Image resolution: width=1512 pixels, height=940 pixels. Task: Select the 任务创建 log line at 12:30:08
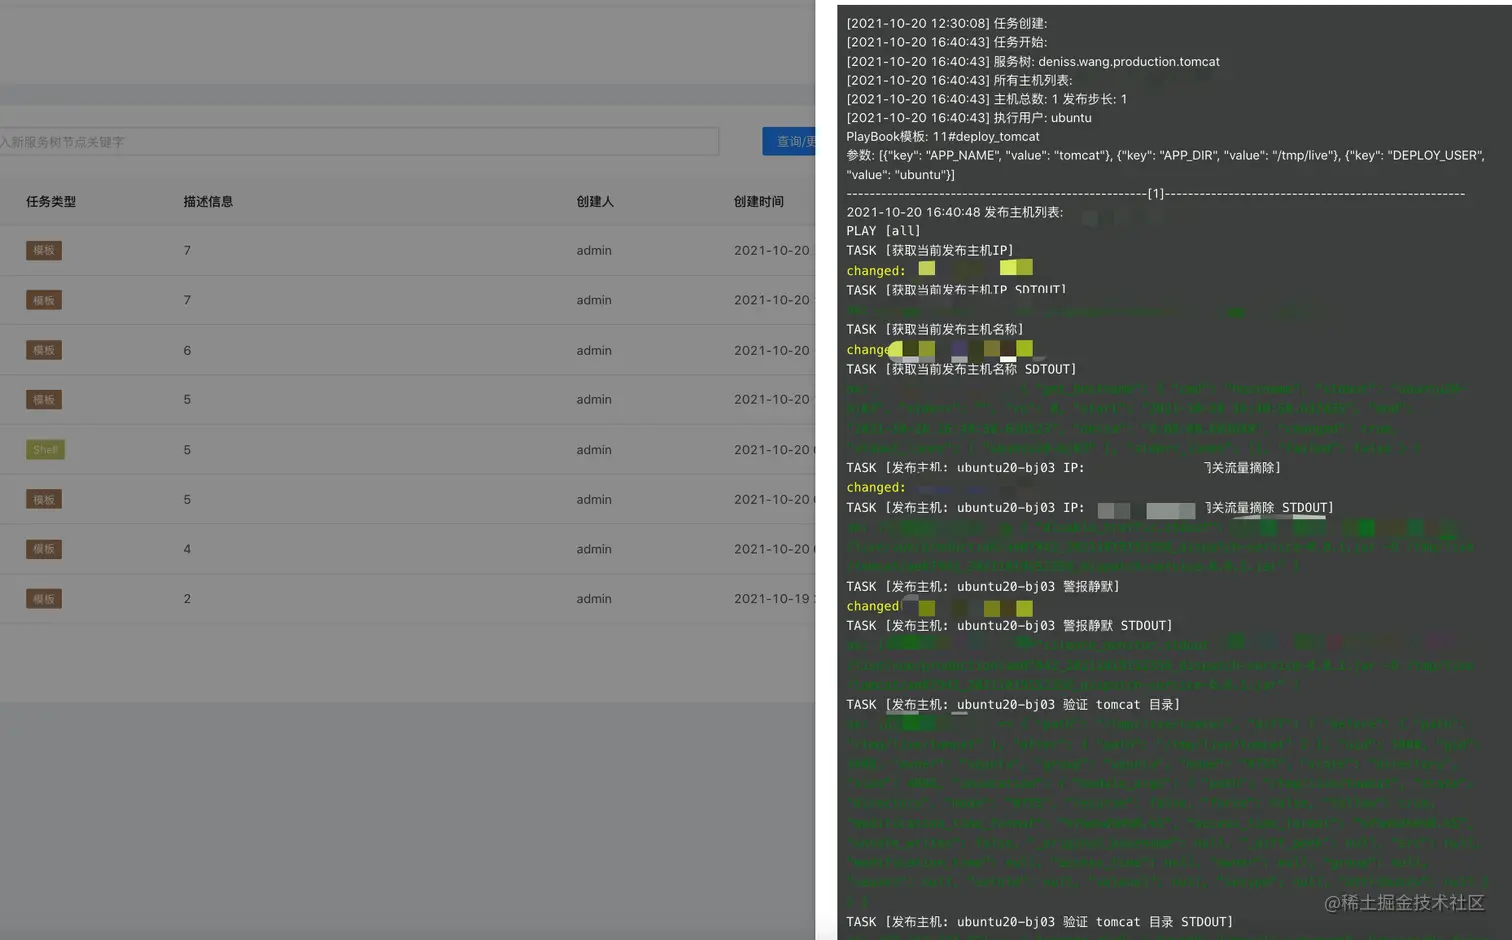pos(947,23)
